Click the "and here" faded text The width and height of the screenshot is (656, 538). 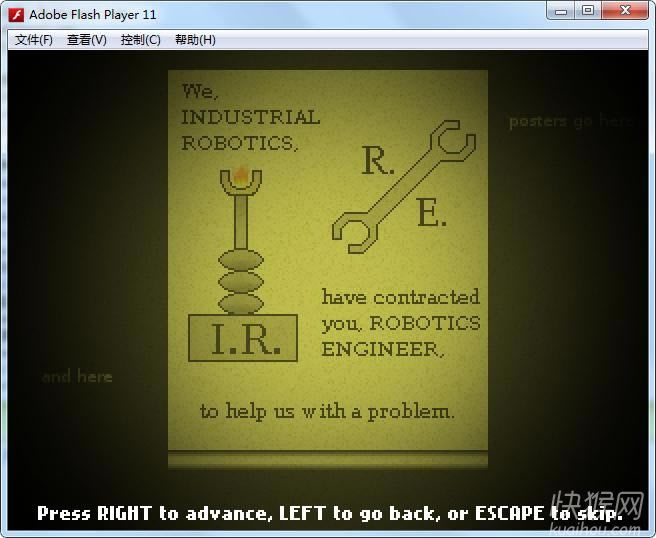(x=77, y=377)
